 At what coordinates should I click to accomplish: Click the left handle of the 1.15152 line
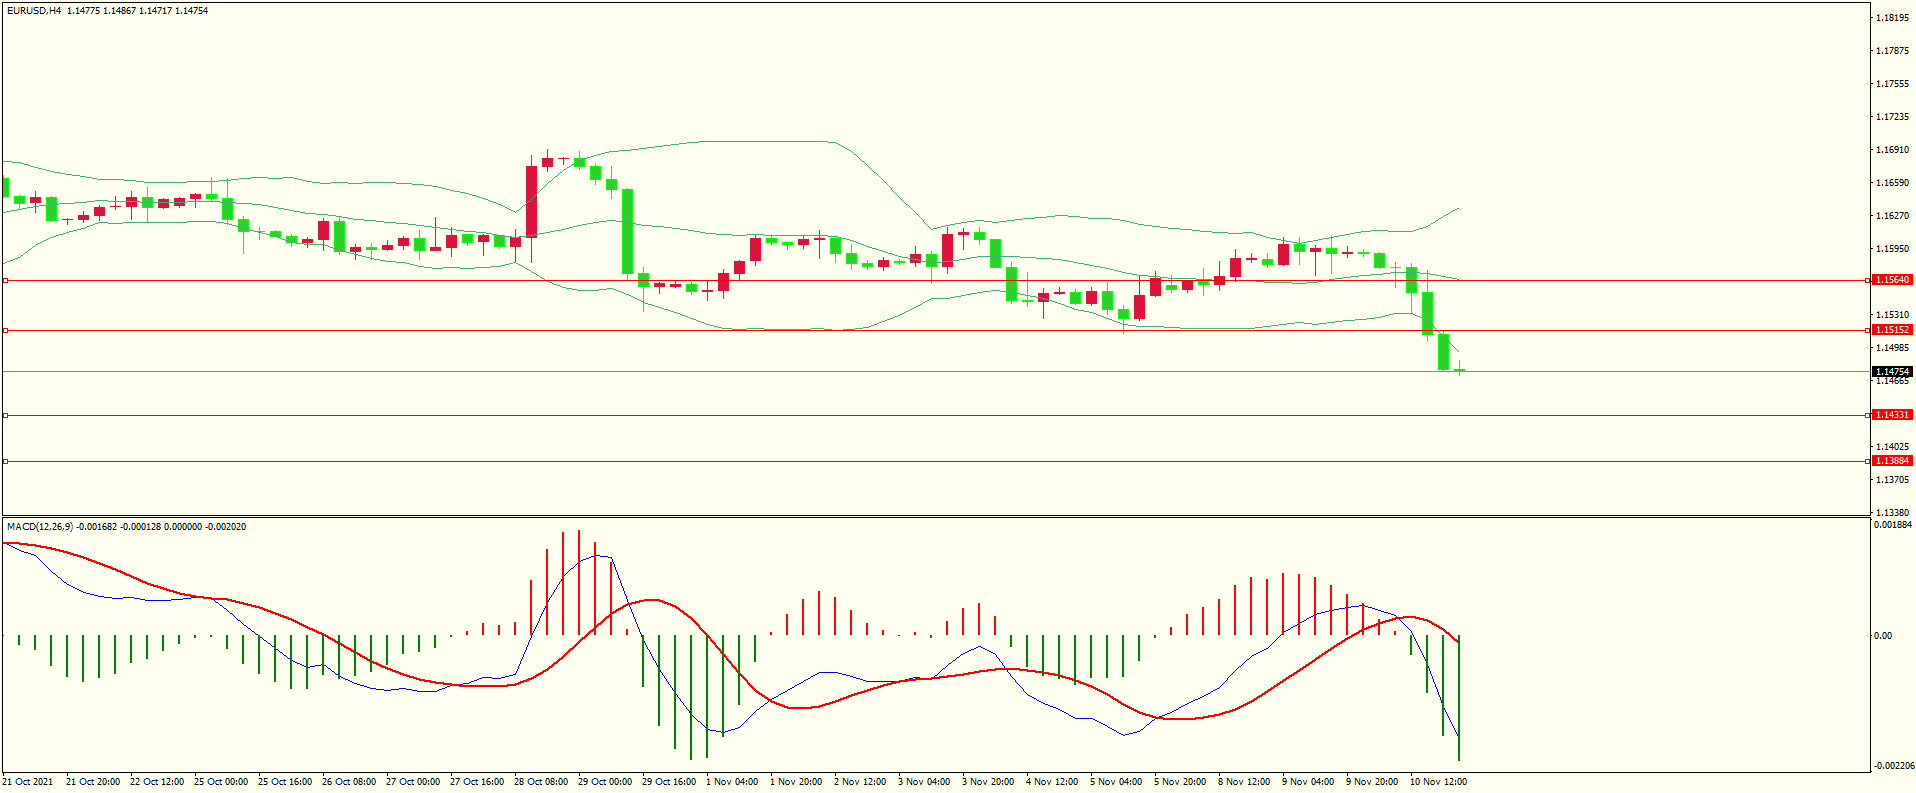[x=6, y=330]
